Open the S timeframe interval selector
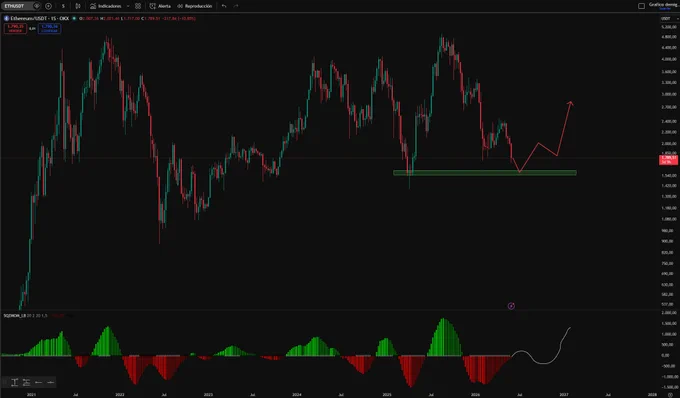Image resolution: width=680 pixels, height=398 pixels. click(x=63, y=6)
